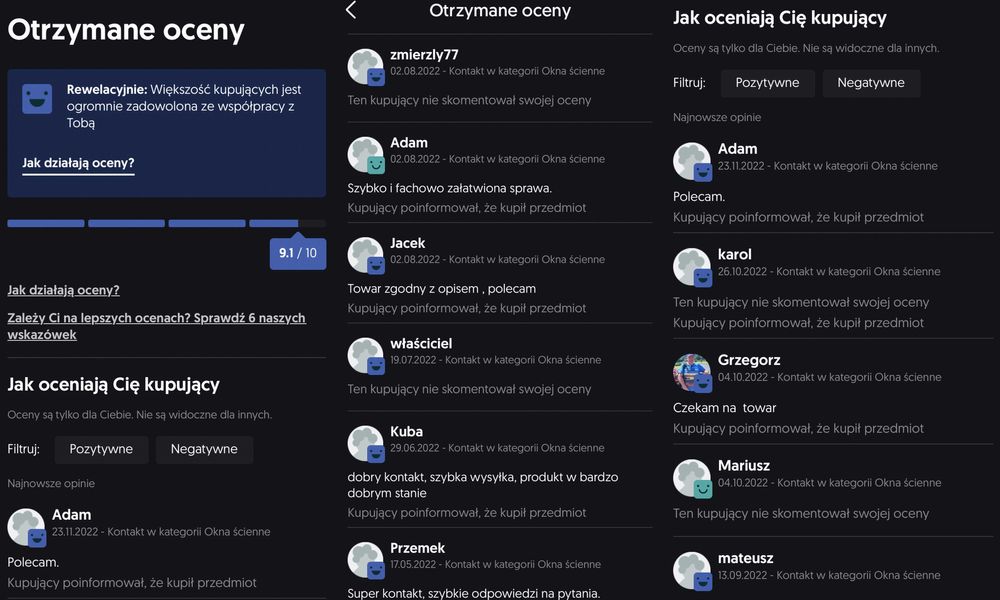Select name 'Przemek'
Screen dimensions: 1000x600
[418, 548]
